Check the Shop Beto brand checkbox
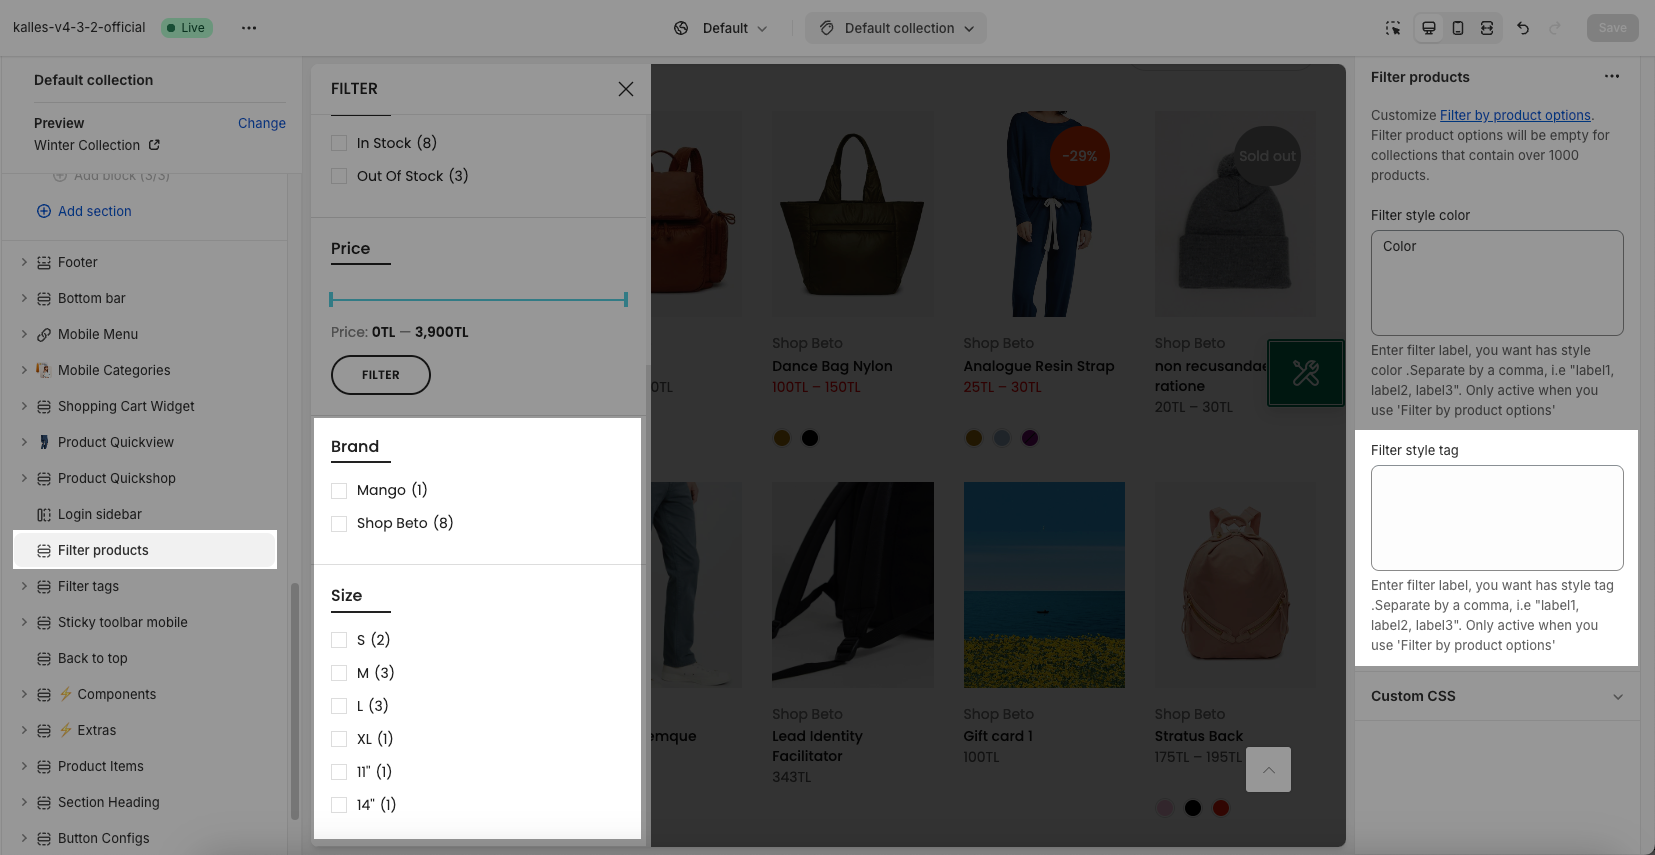 coord(339,523)
